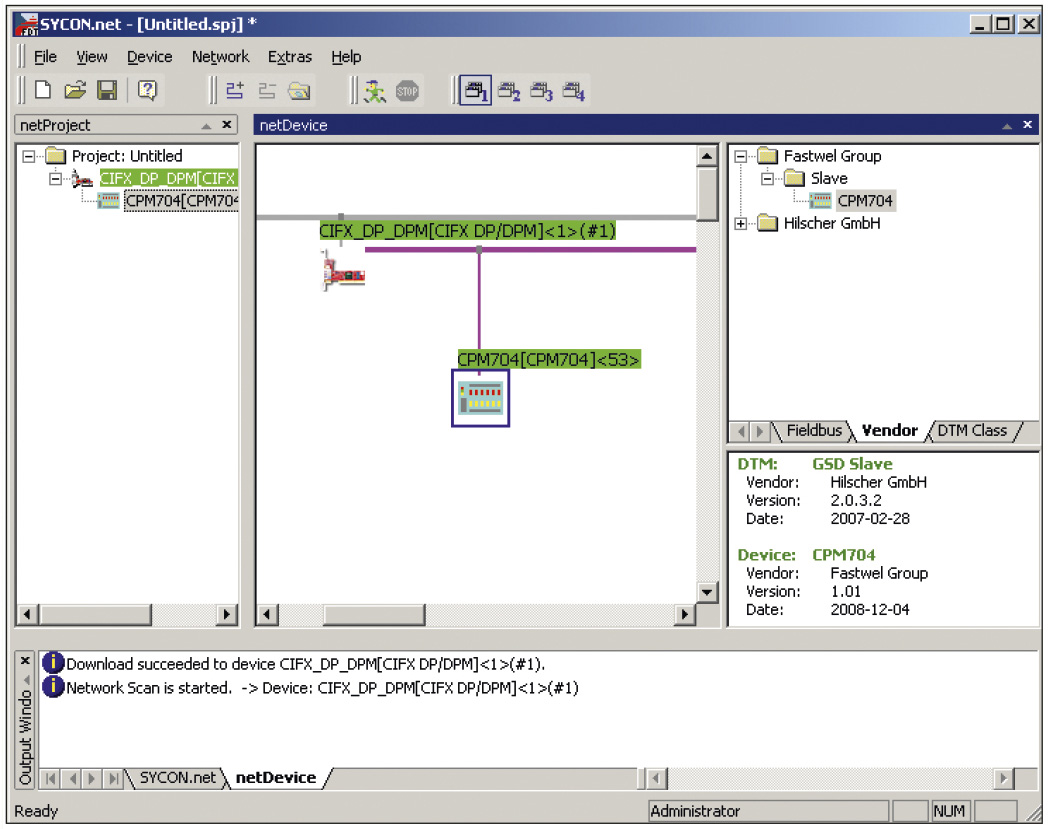The image size is (1048, 829).
Task: Open the View menu
Action: coord(92,57)
